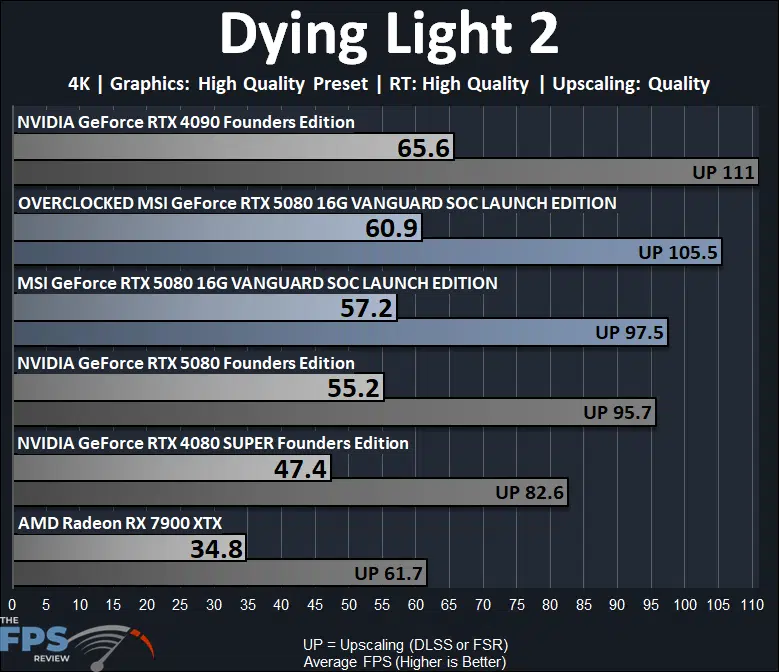Click the RTX 4080 SUPER Founders Edition label
The image size is (779, 672).
coord(213,443)
